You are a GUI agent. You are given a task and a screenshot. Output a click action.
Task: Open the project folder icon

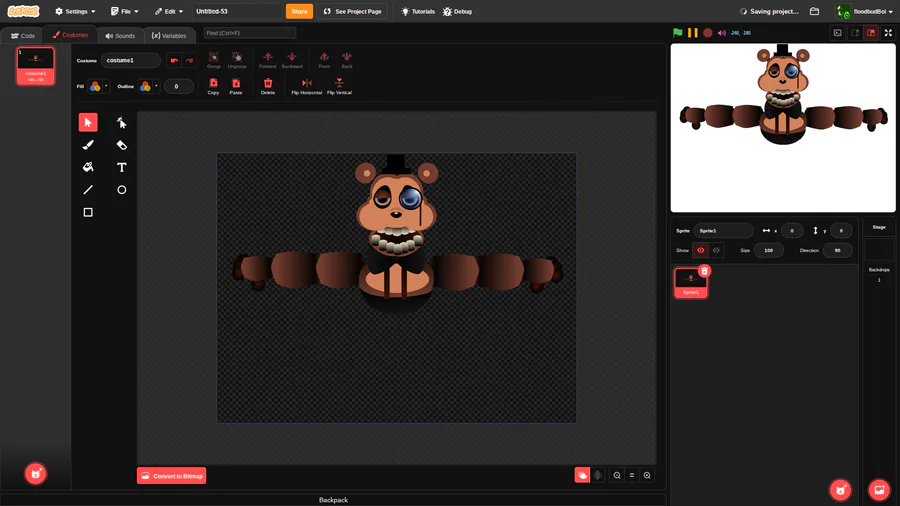point(814,11)
